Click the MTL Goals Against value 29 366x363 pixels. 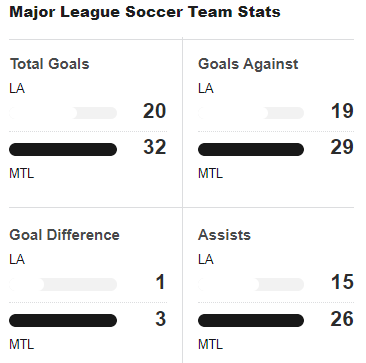coord(342,147)
